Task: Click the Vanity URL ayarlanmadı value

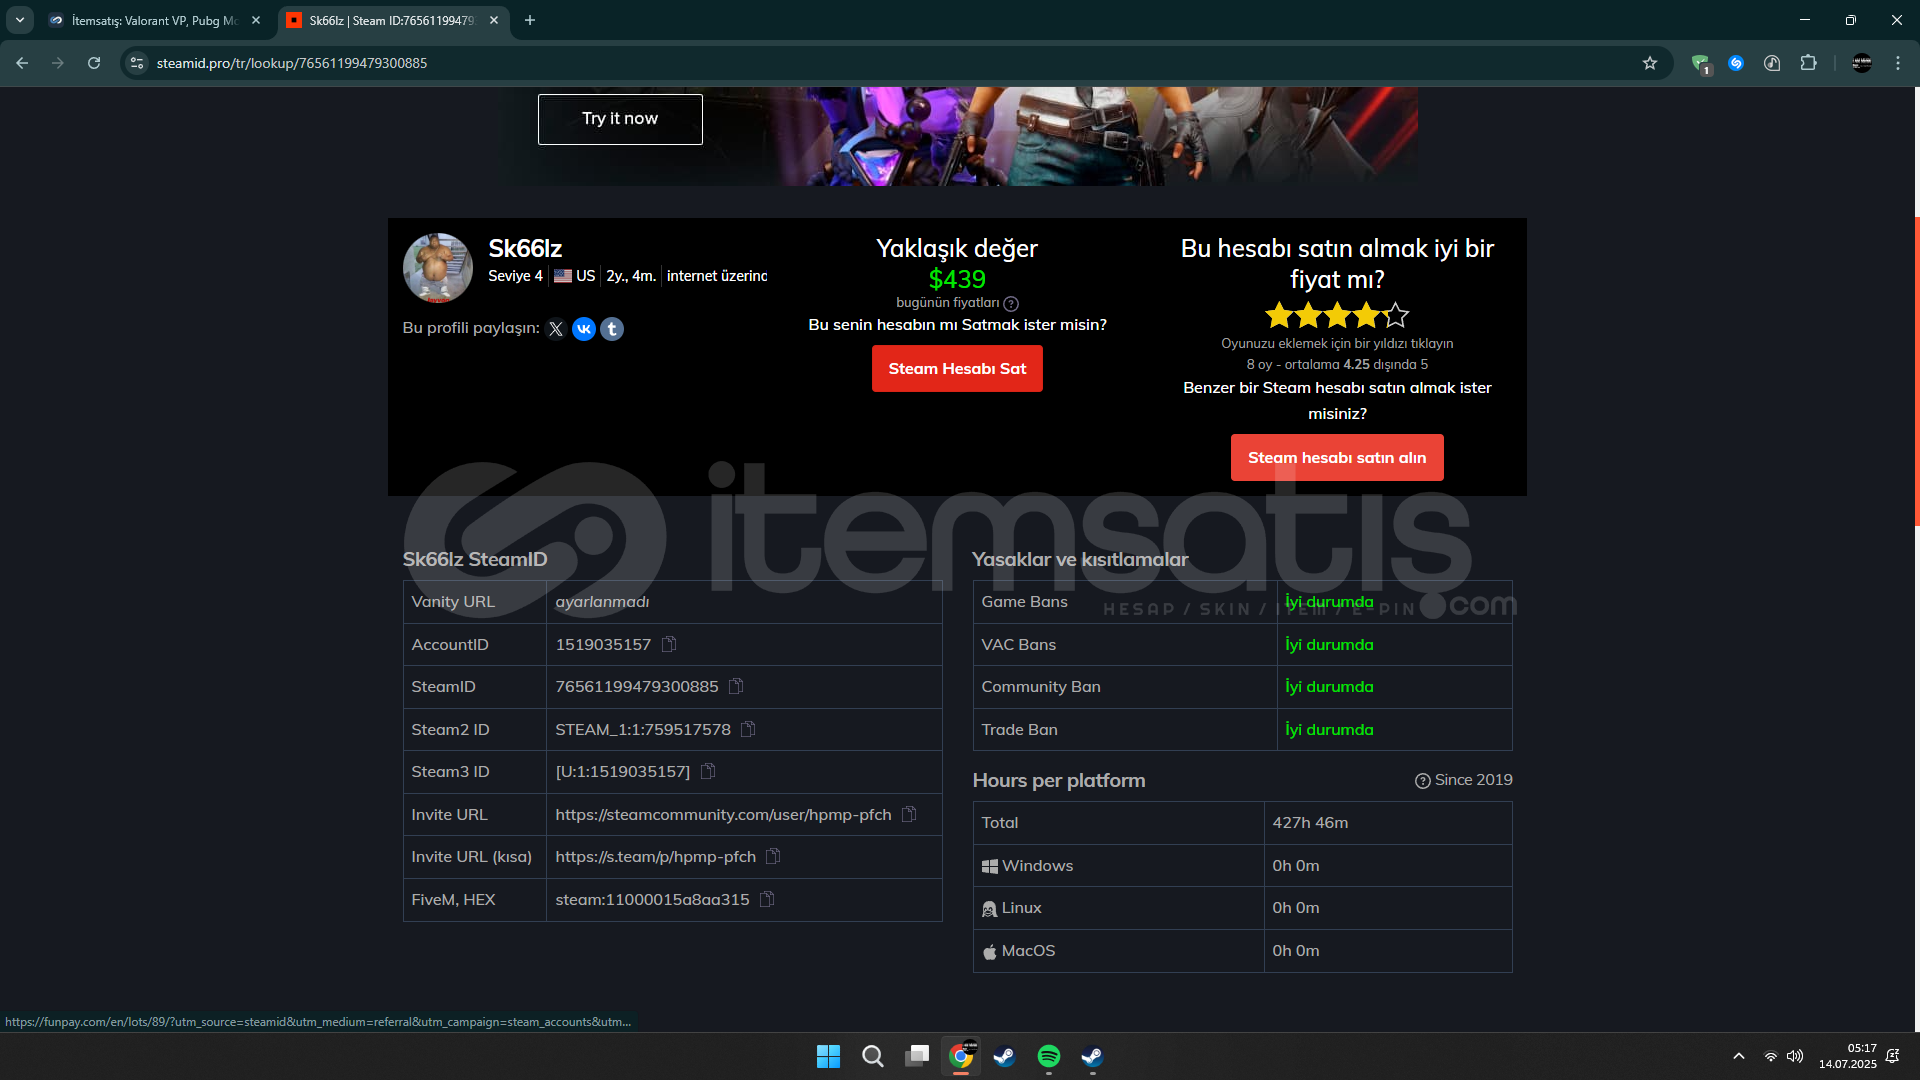Action: click(602, 601)
